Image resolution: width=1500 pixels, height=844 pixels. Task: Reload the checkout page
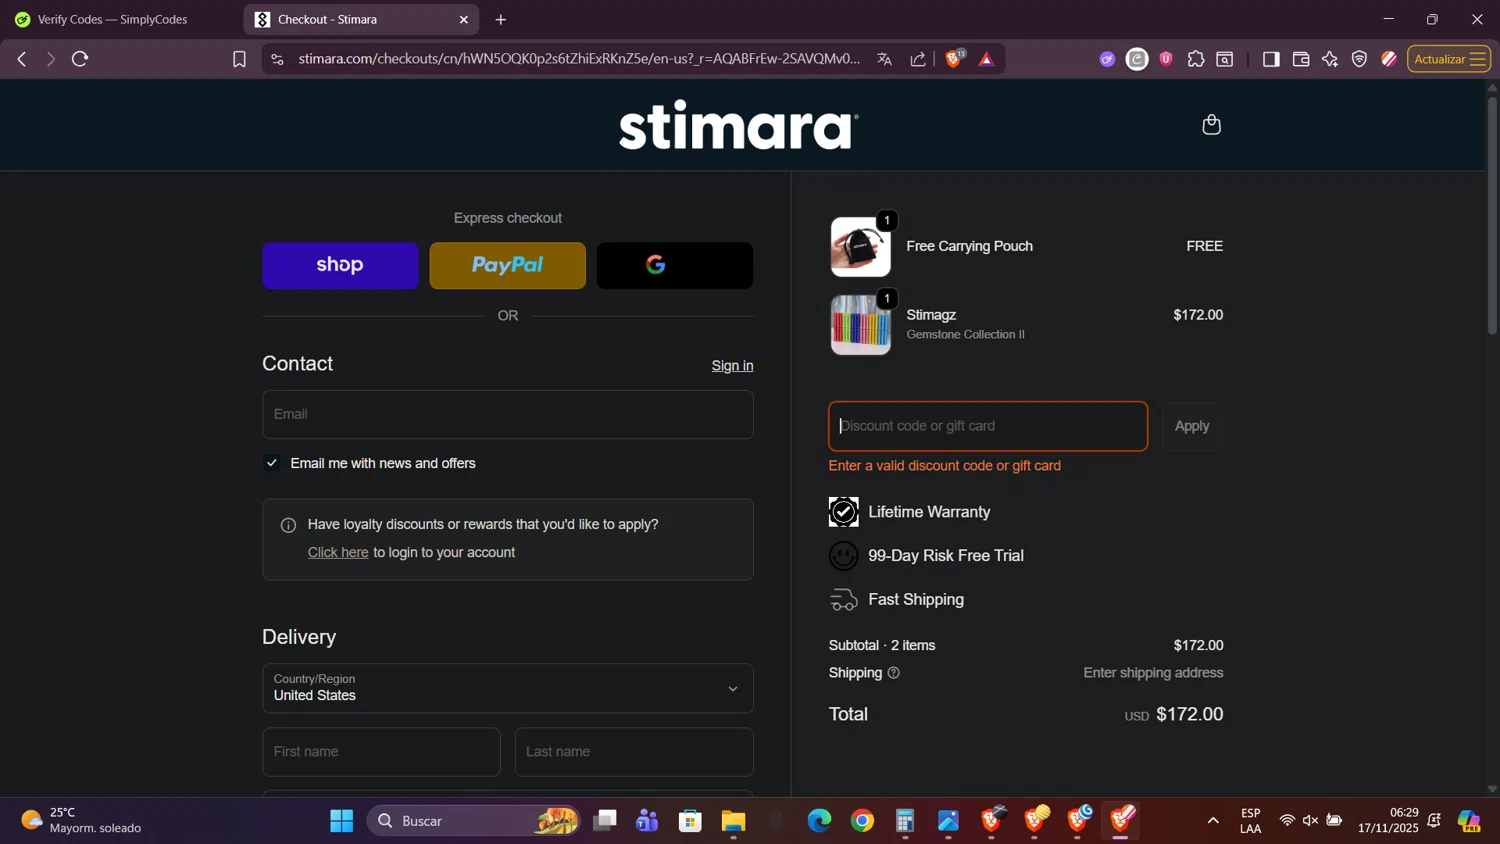(x=80, y=59)
